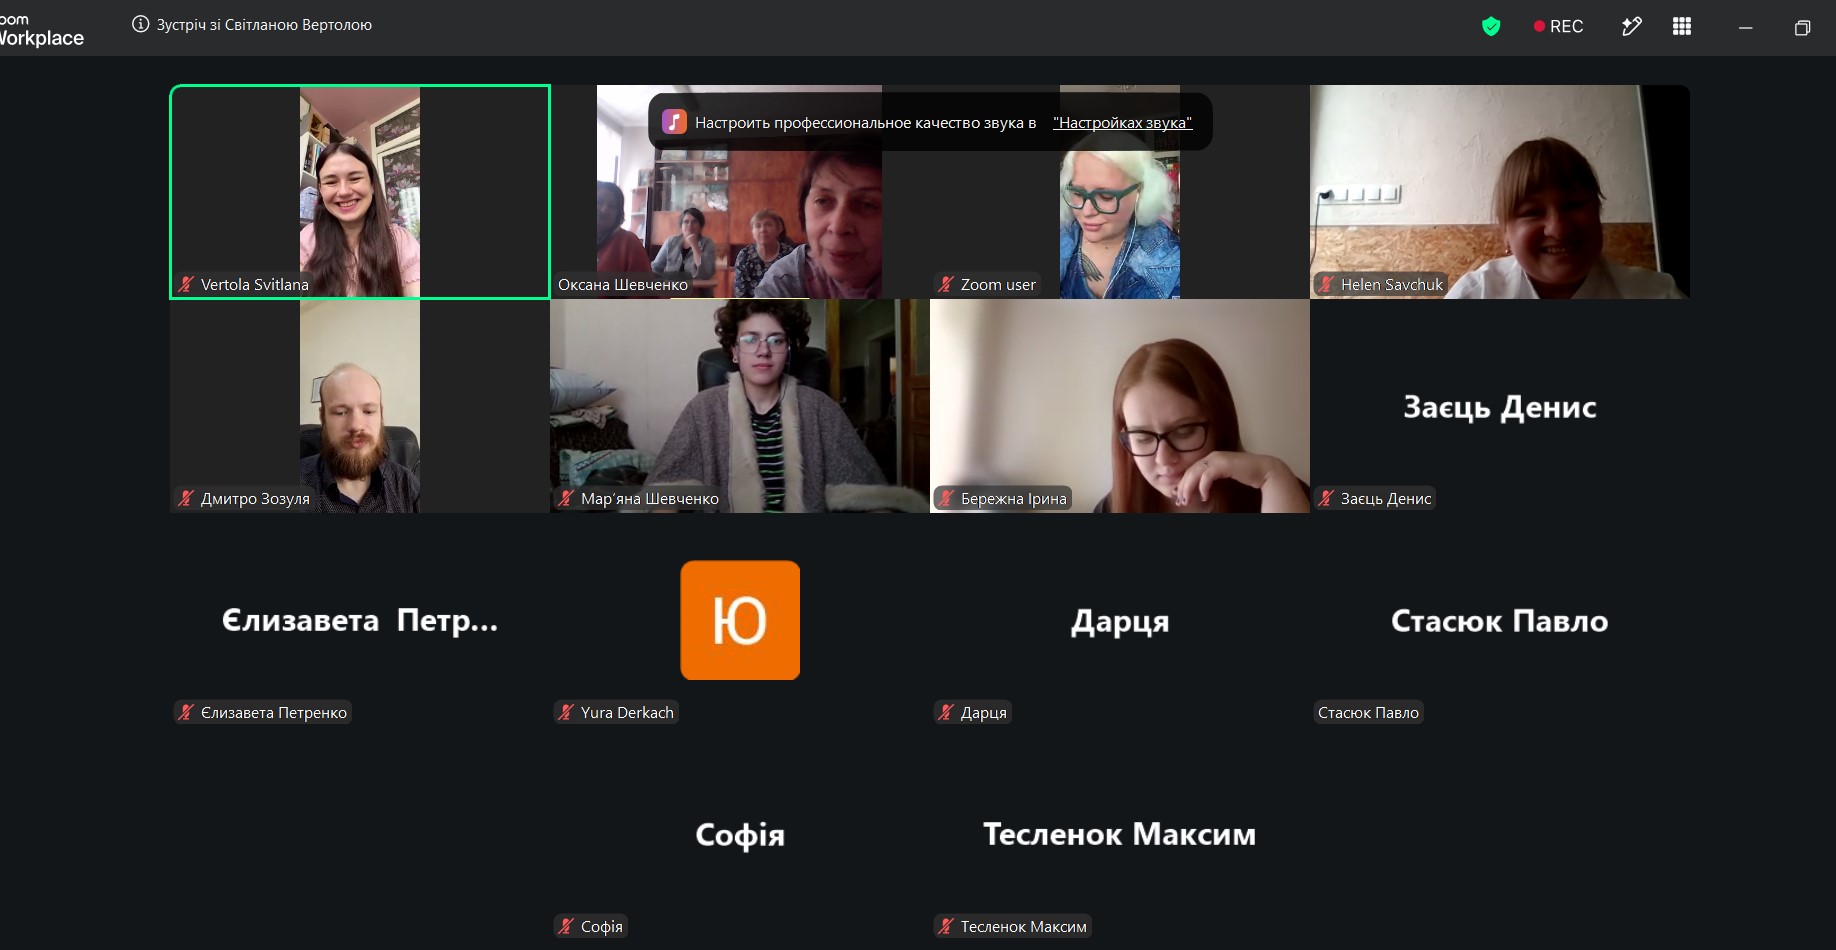This screenshot has height=950, width=1836.
Task: Click the music note icon in notification
Action: (674, 122)
